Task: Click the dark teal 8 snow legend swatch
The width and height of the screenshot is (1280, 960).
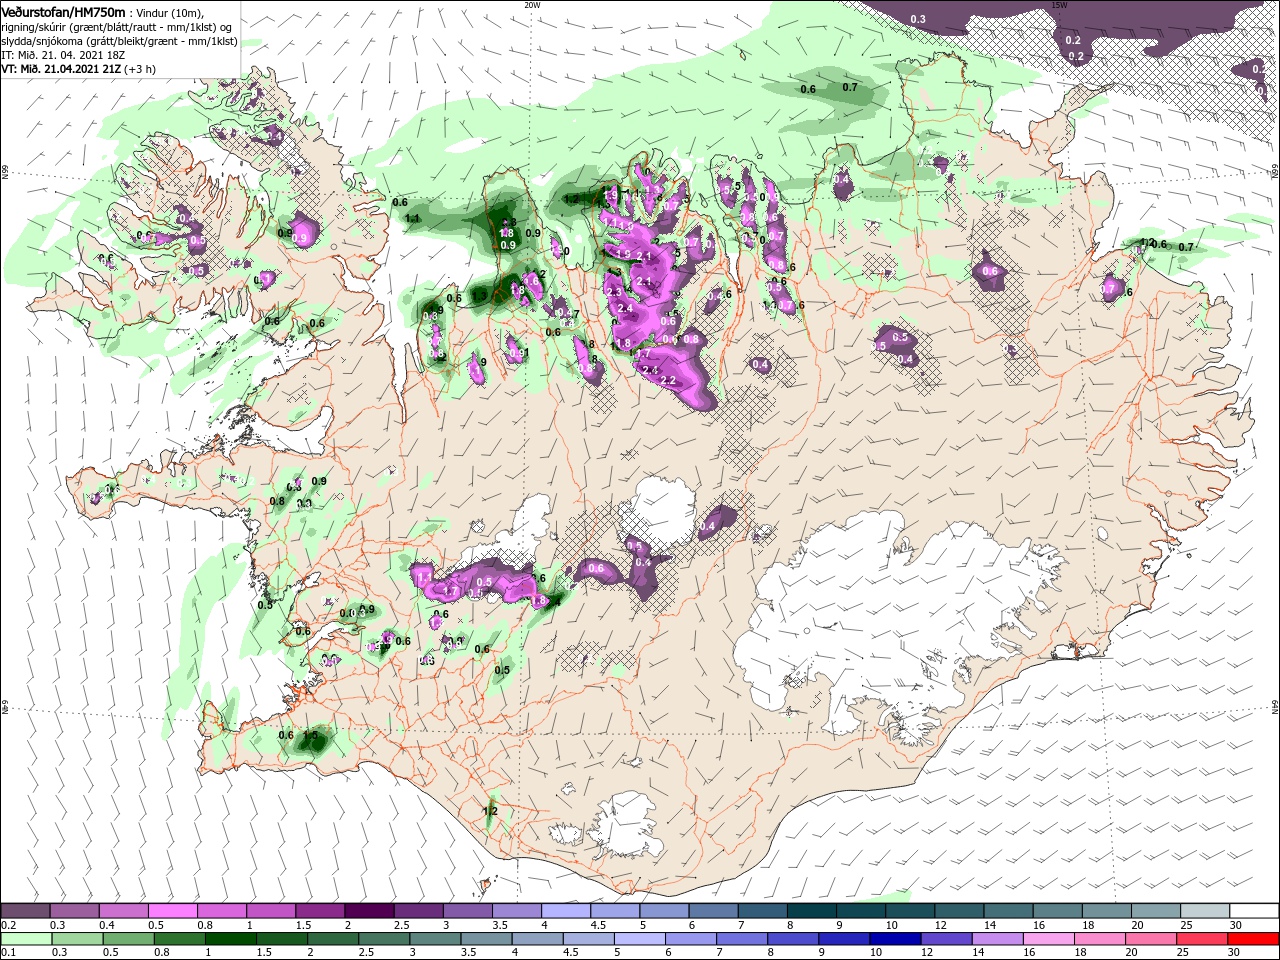Action: pyautogui.click(x=811, y=911)
